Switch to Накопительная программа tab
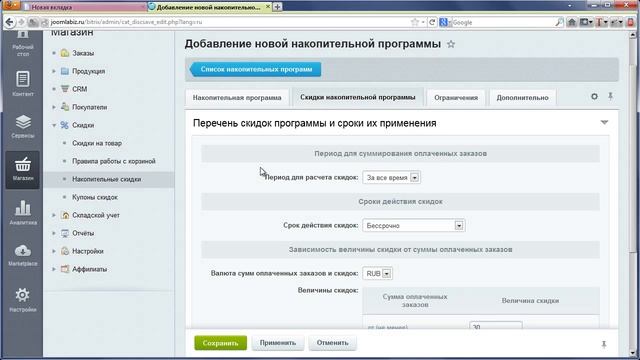The image size is (640, 360). (237, 98)
